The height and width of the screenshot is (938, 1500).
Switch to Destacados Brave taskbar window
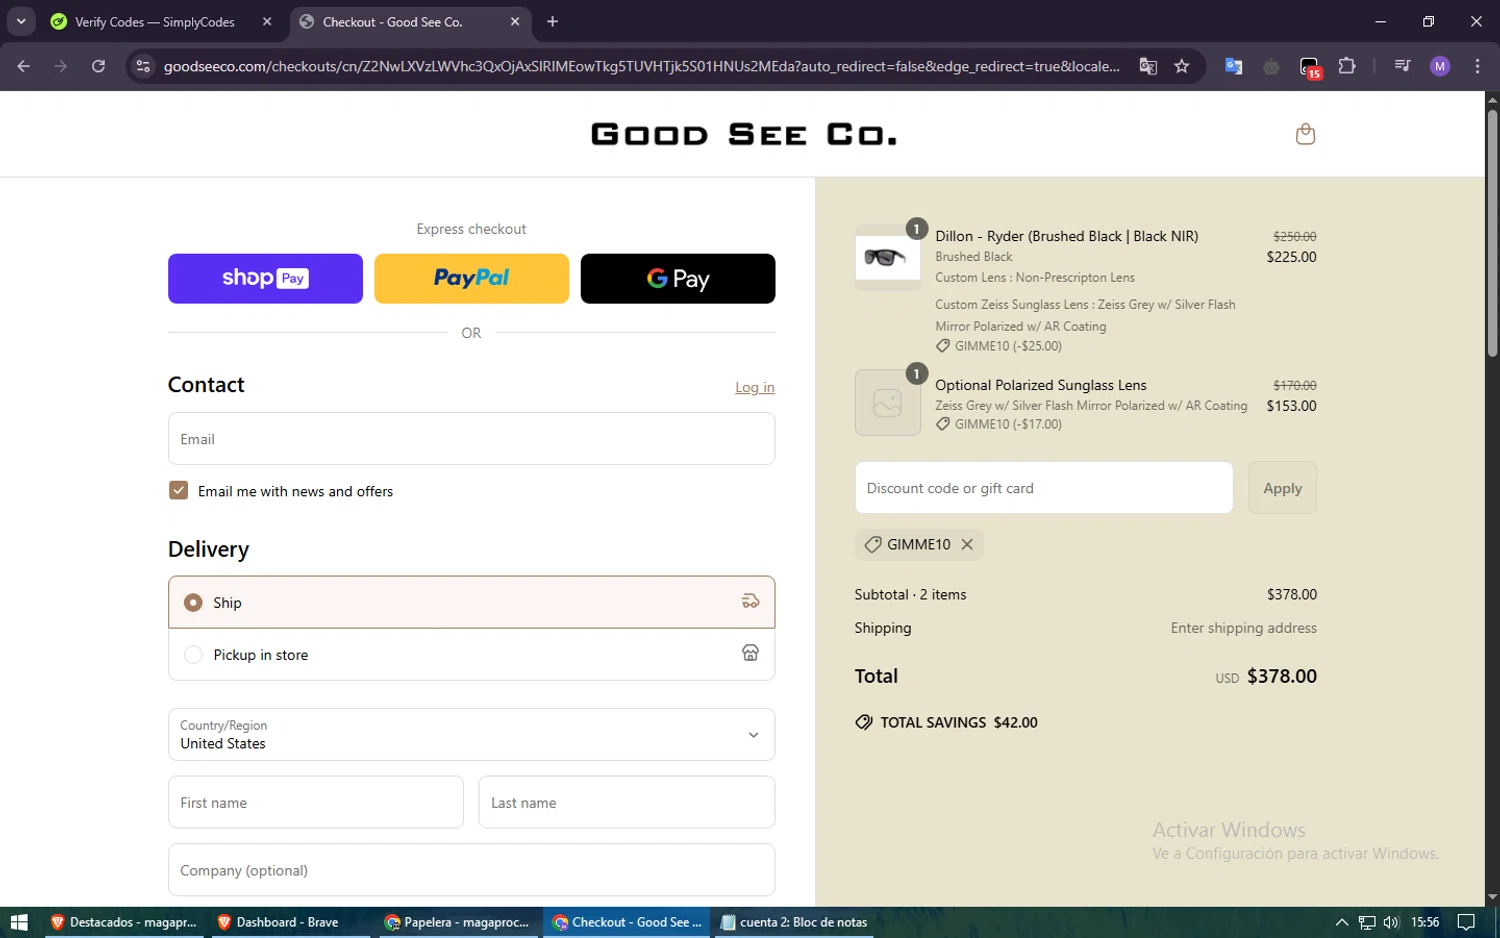point(124,922)
